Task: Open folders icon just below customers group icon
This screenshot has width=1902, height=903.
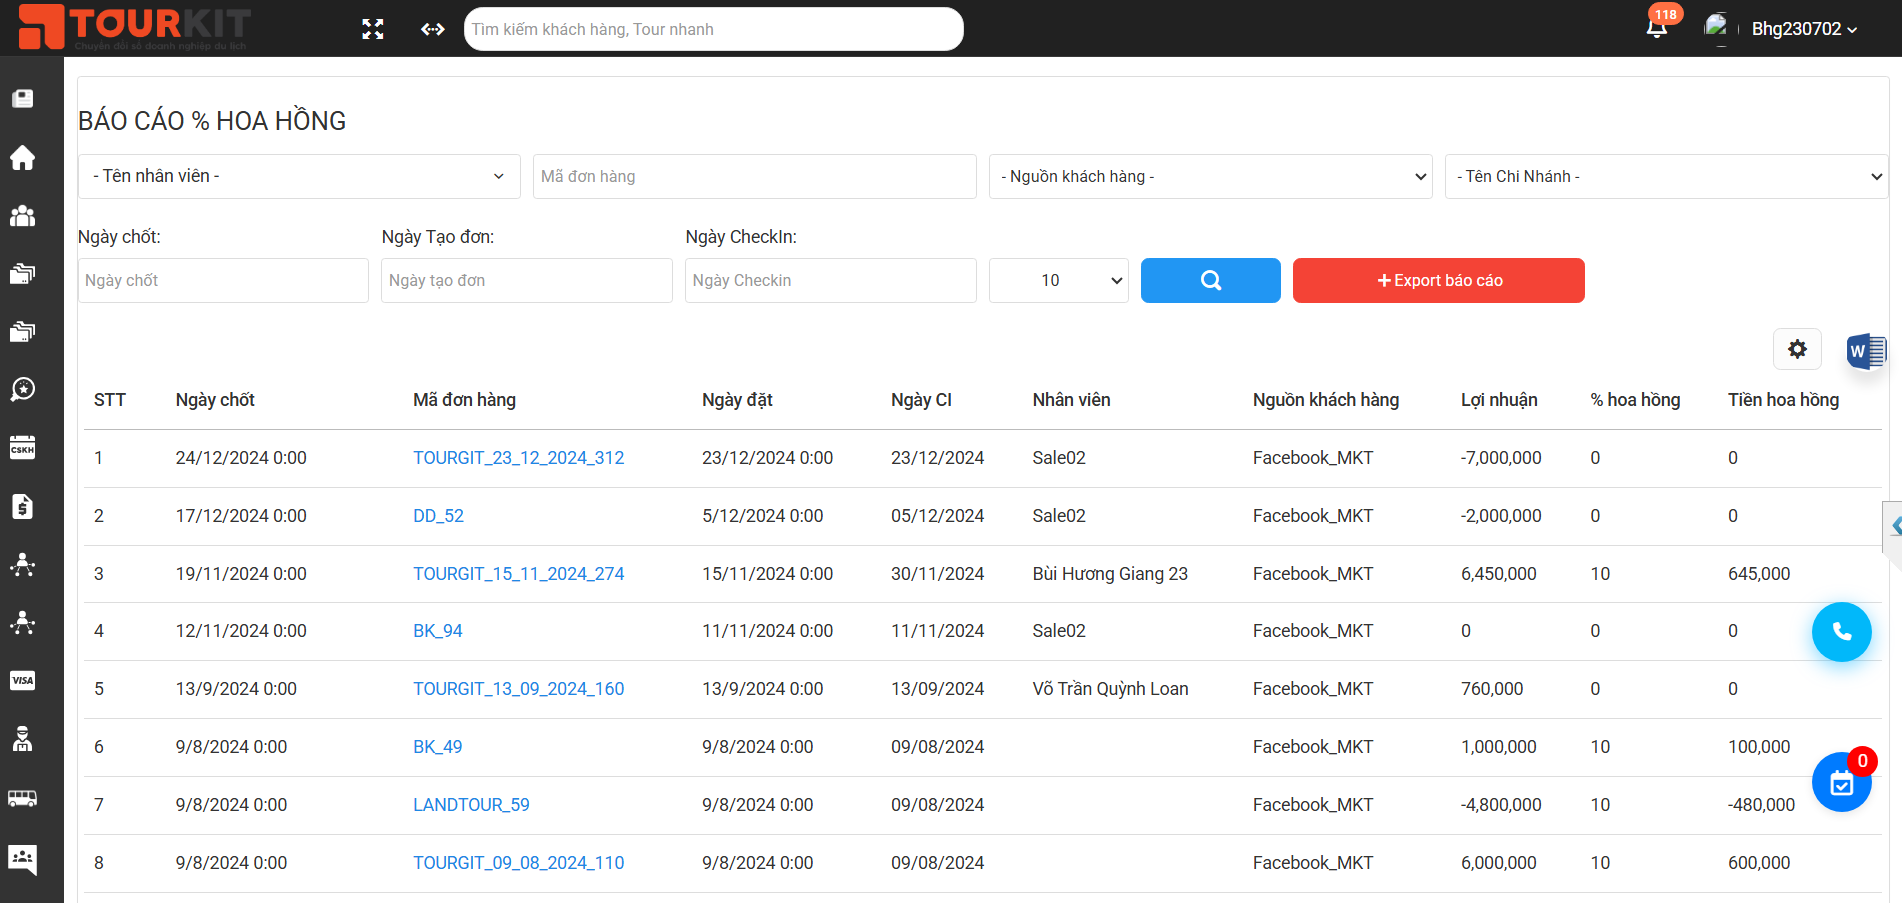Action: (x=22, y=273)
